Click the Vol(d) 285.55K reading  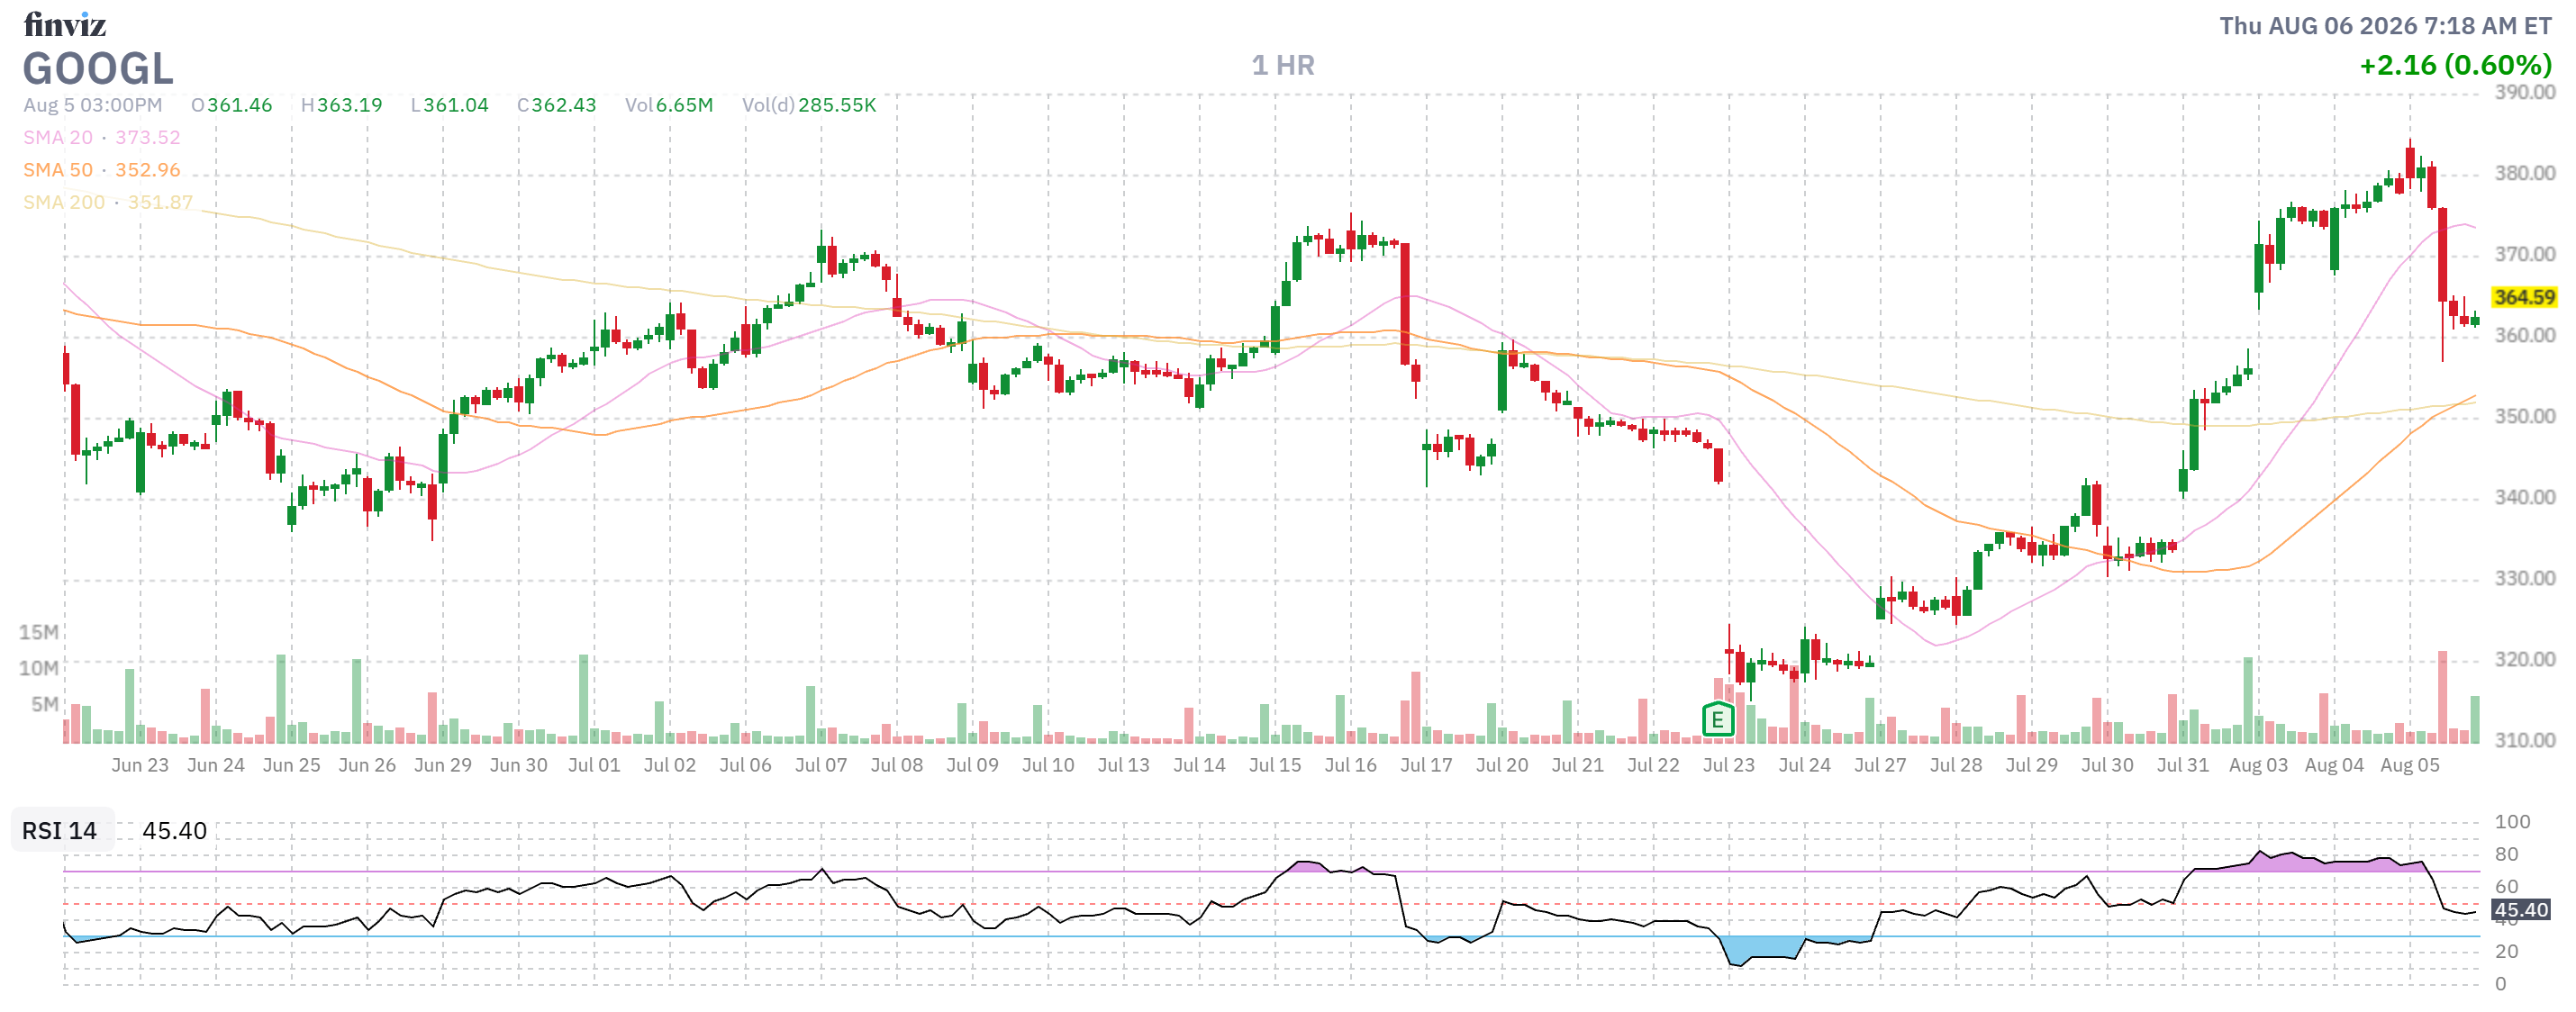click(x=809, y=105)
